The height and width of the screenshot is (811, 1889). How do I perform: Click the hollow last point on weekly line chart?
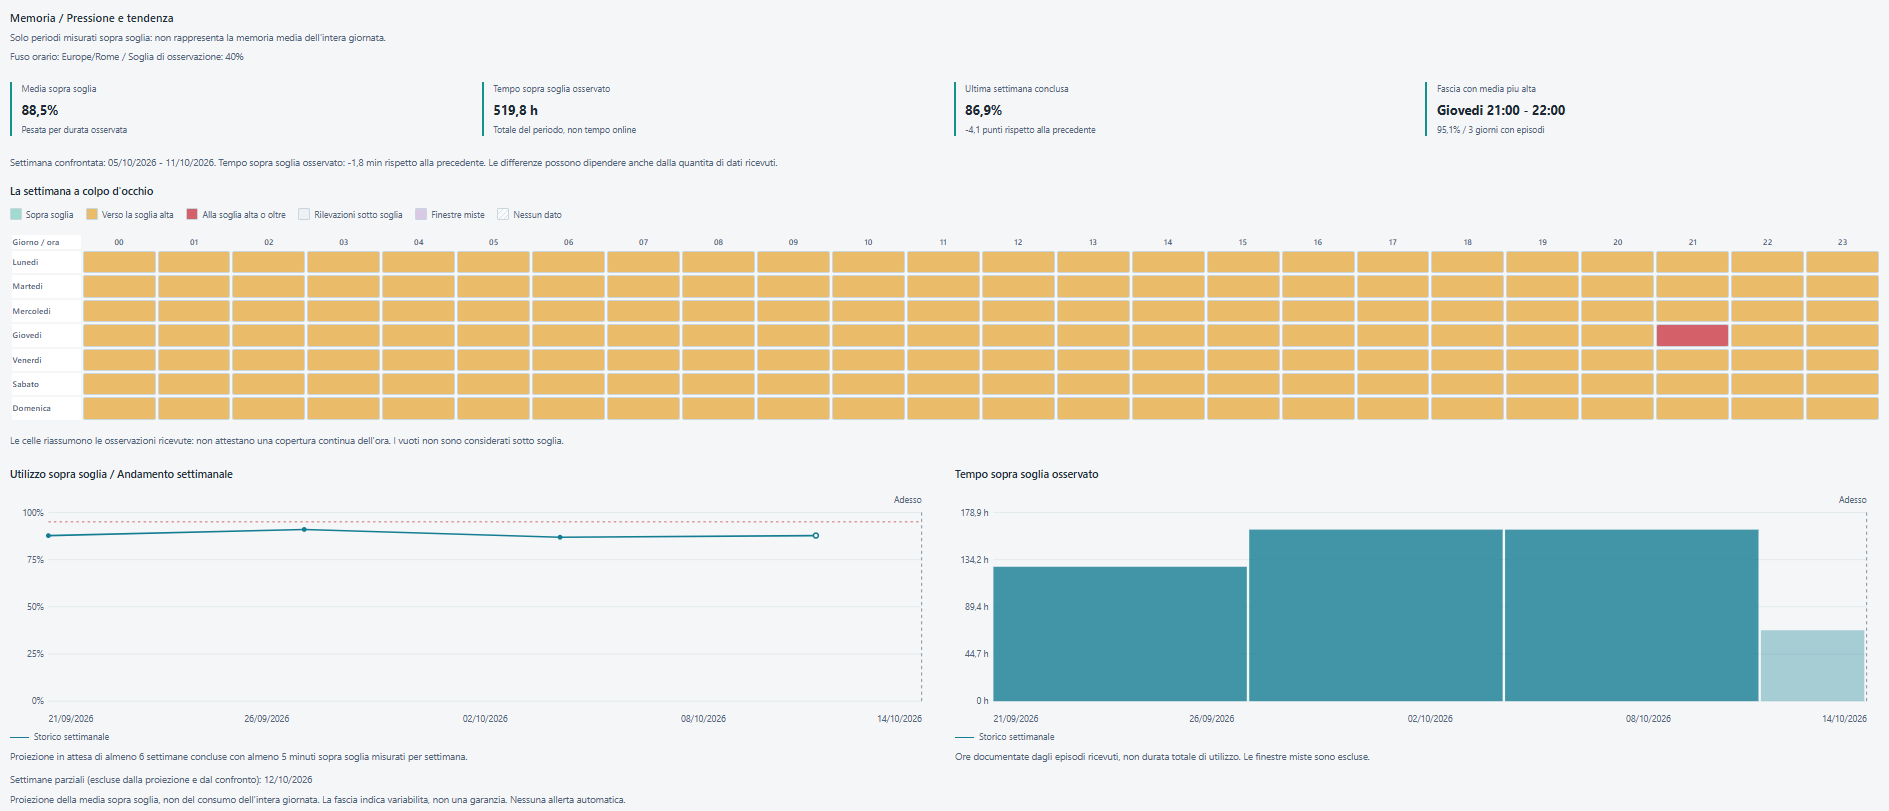(x=816, y=536)
